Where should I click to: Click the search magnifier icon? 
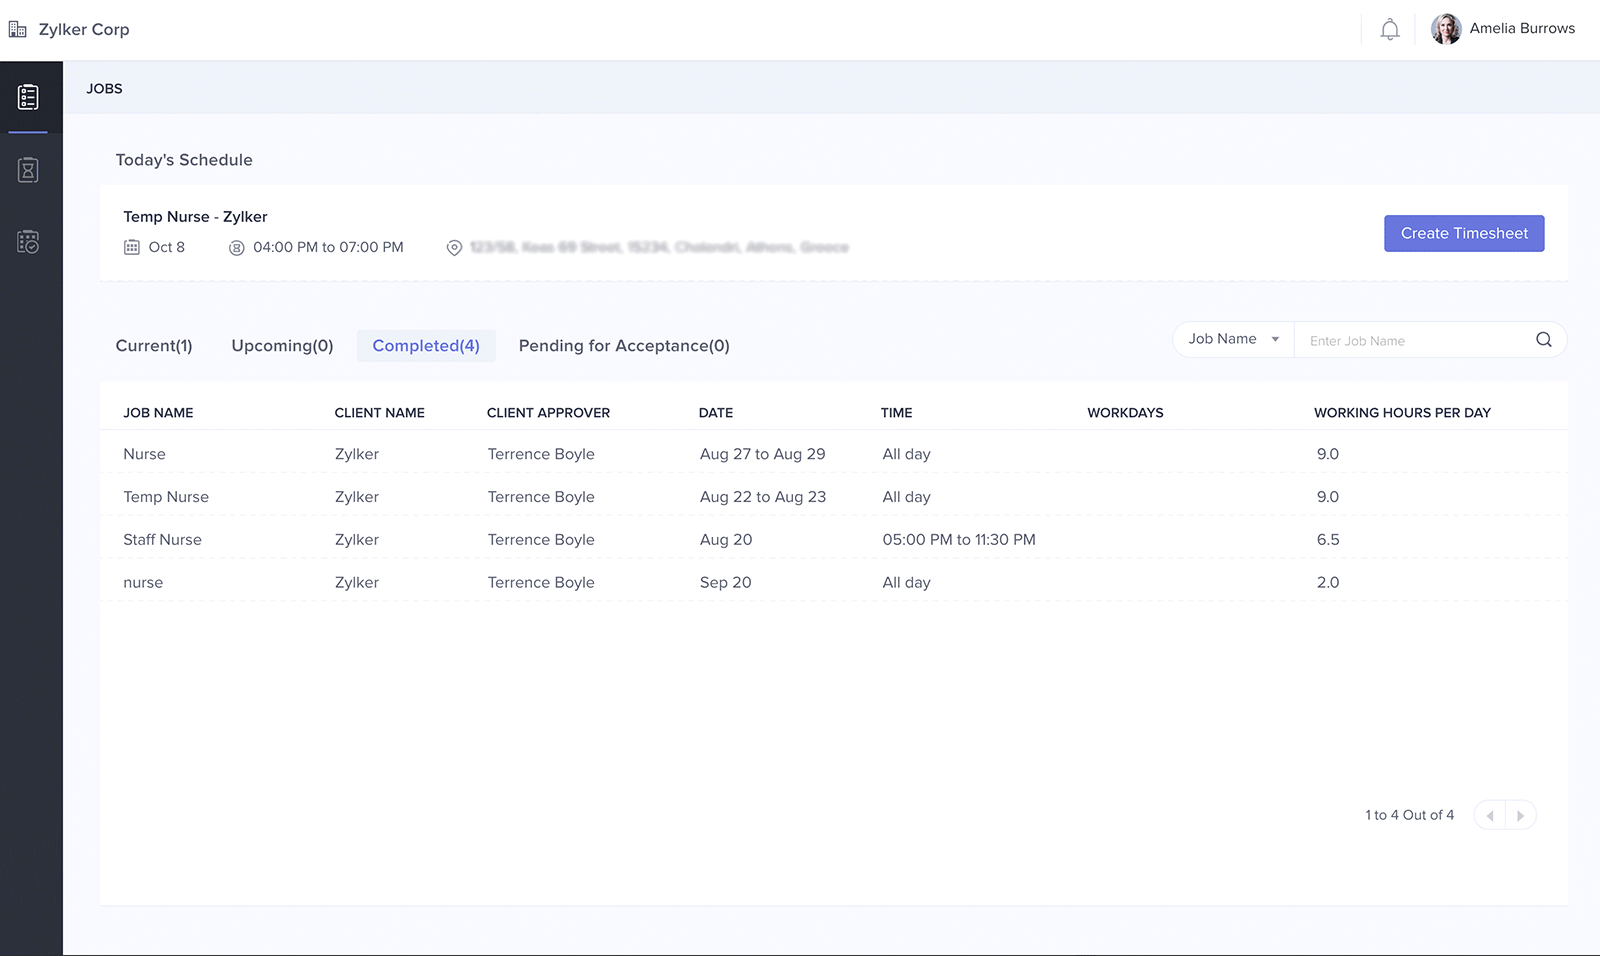(x=1543, y=340)
